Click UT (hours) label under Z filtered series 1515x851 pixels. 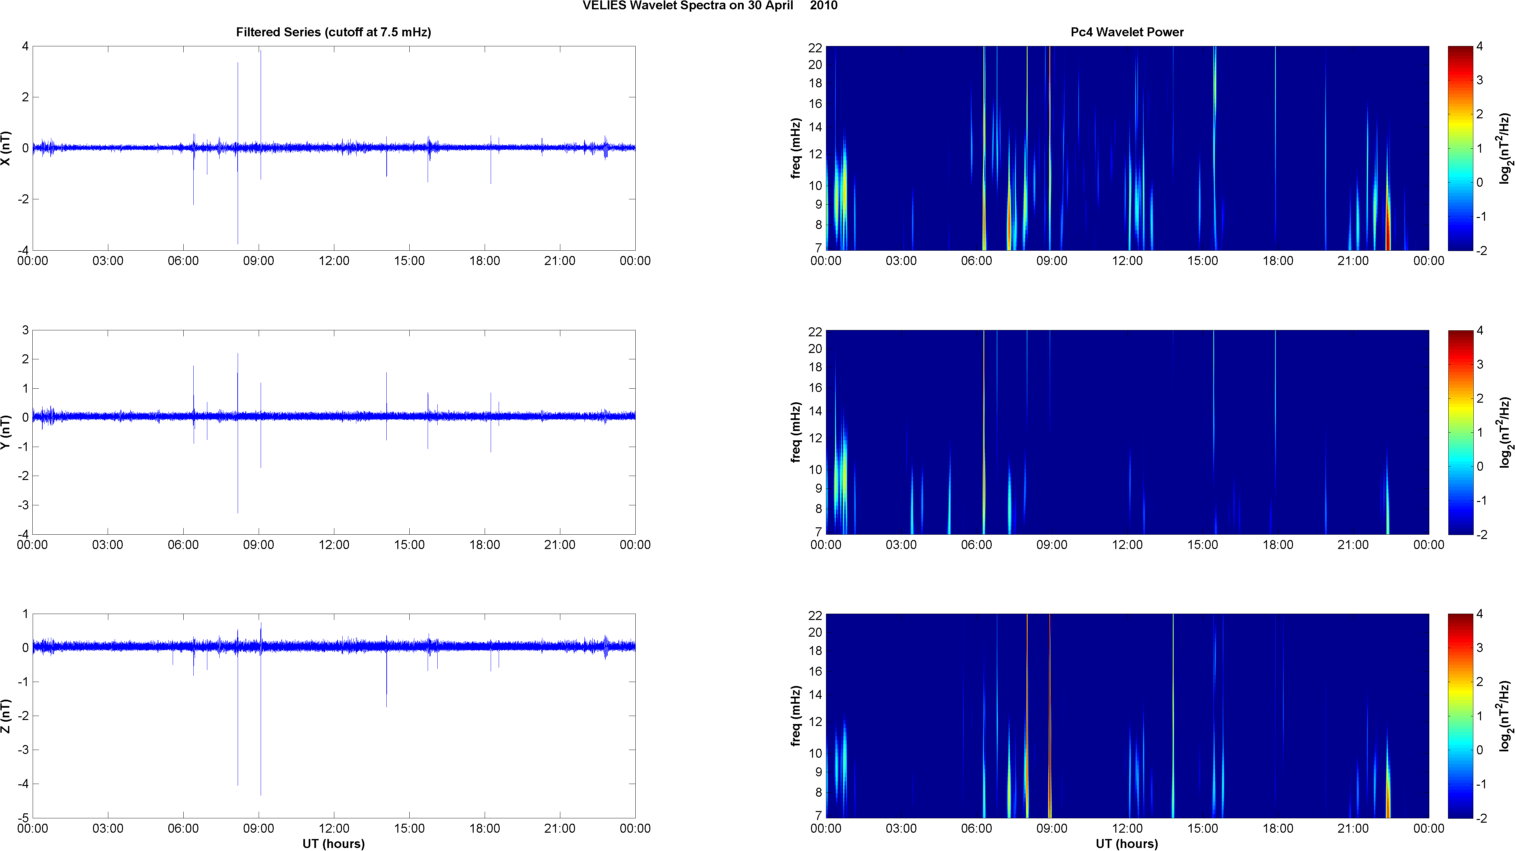[333, 844]
